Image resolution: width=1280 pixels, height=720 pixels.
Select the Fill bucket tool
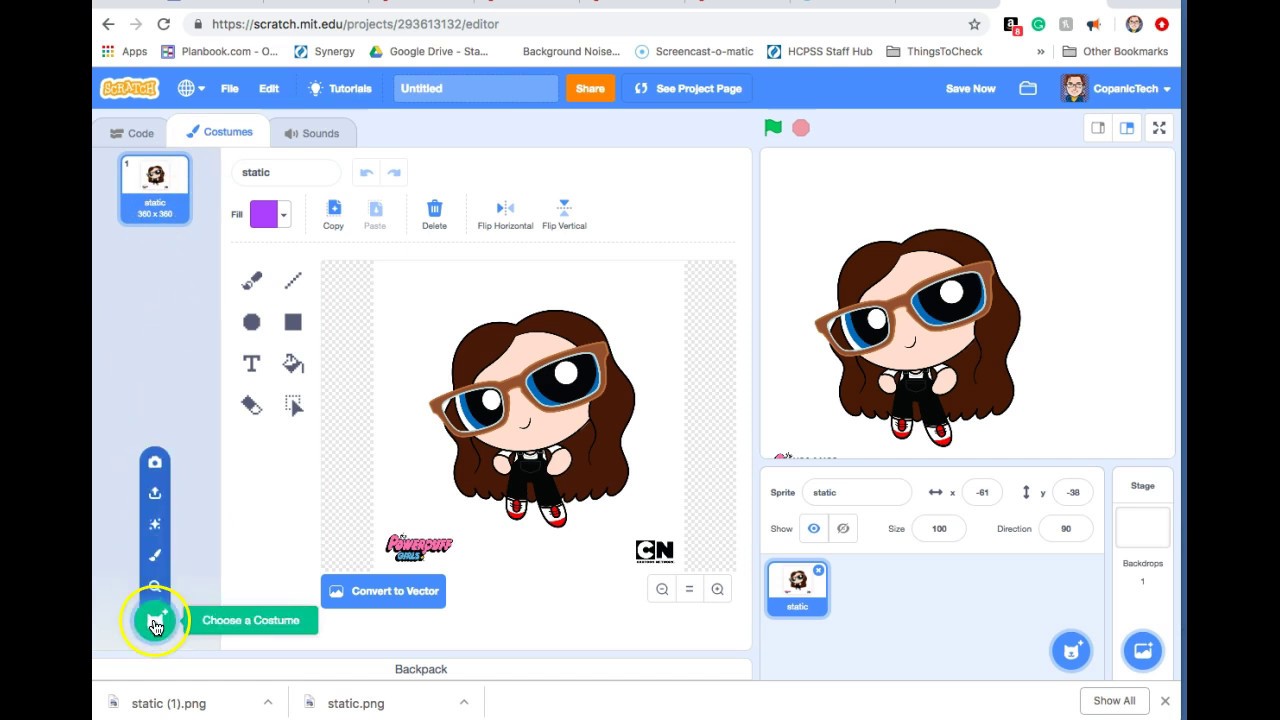point(293,364)
